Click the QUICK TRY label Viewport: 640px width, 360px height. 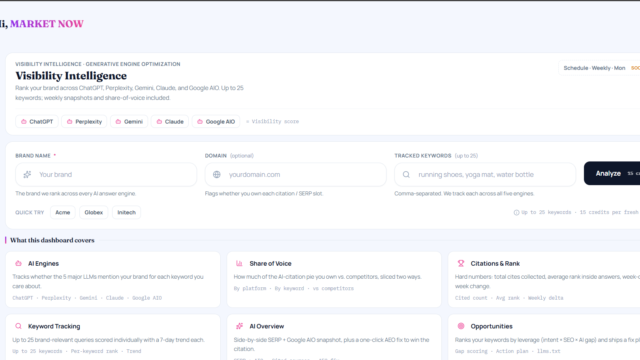pos(29,213)
